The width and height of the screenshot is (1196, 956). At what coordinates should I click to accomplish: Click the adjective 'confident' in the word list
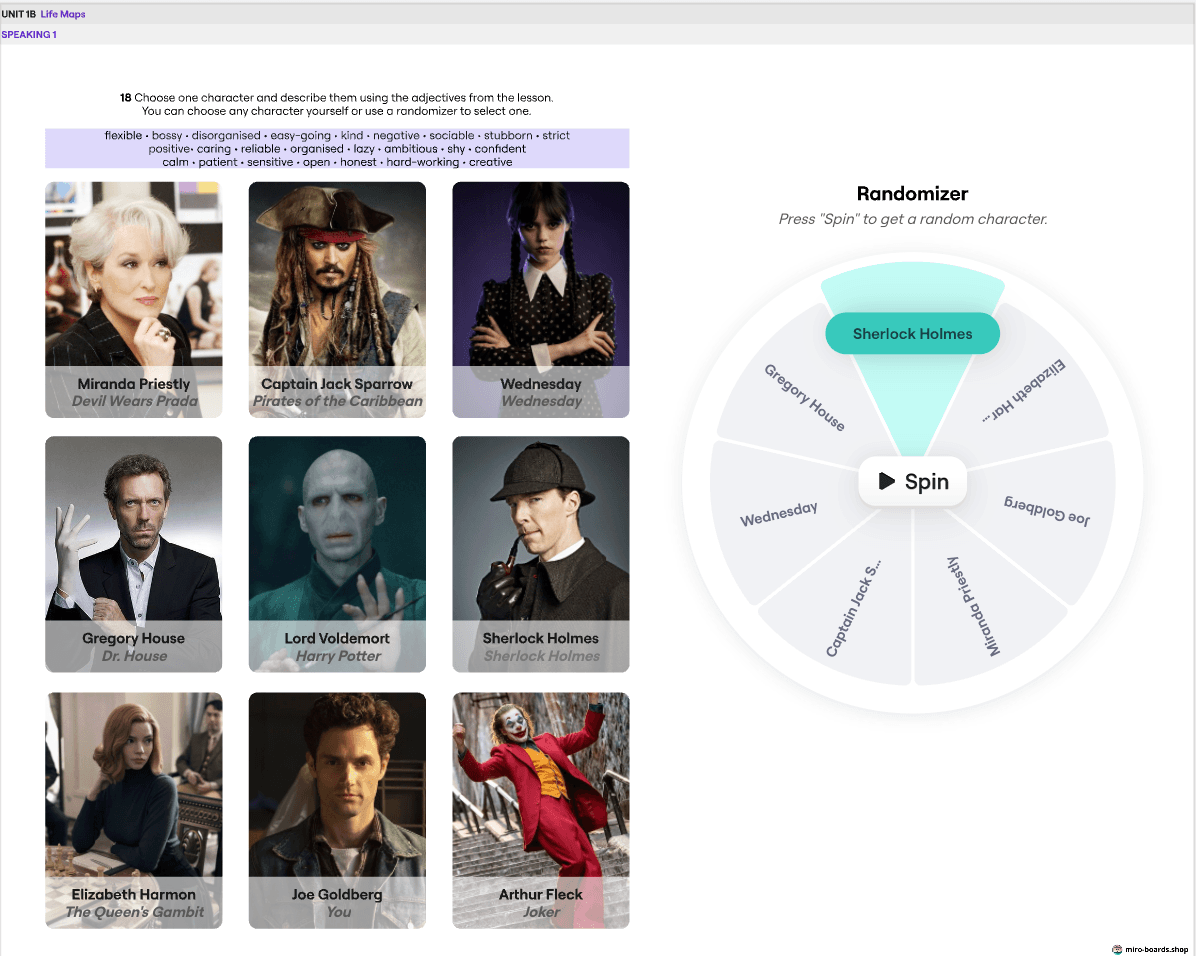[x=500, y=149]
